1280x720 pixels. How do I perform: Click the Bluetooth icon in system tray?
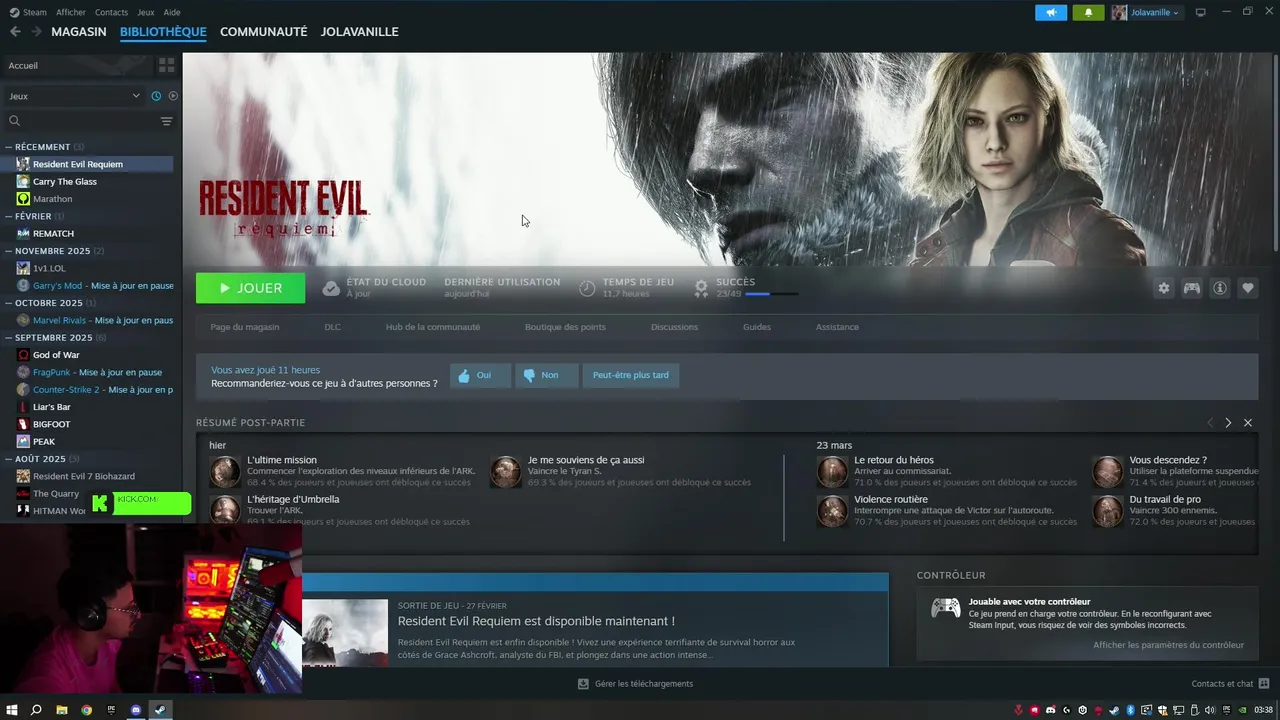[1130, 710]
